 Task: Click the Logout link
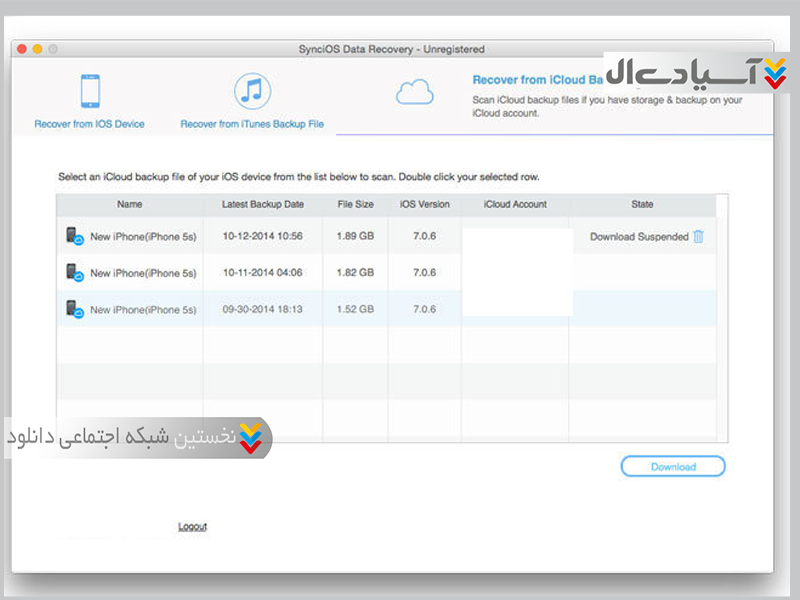click(192, 526)
